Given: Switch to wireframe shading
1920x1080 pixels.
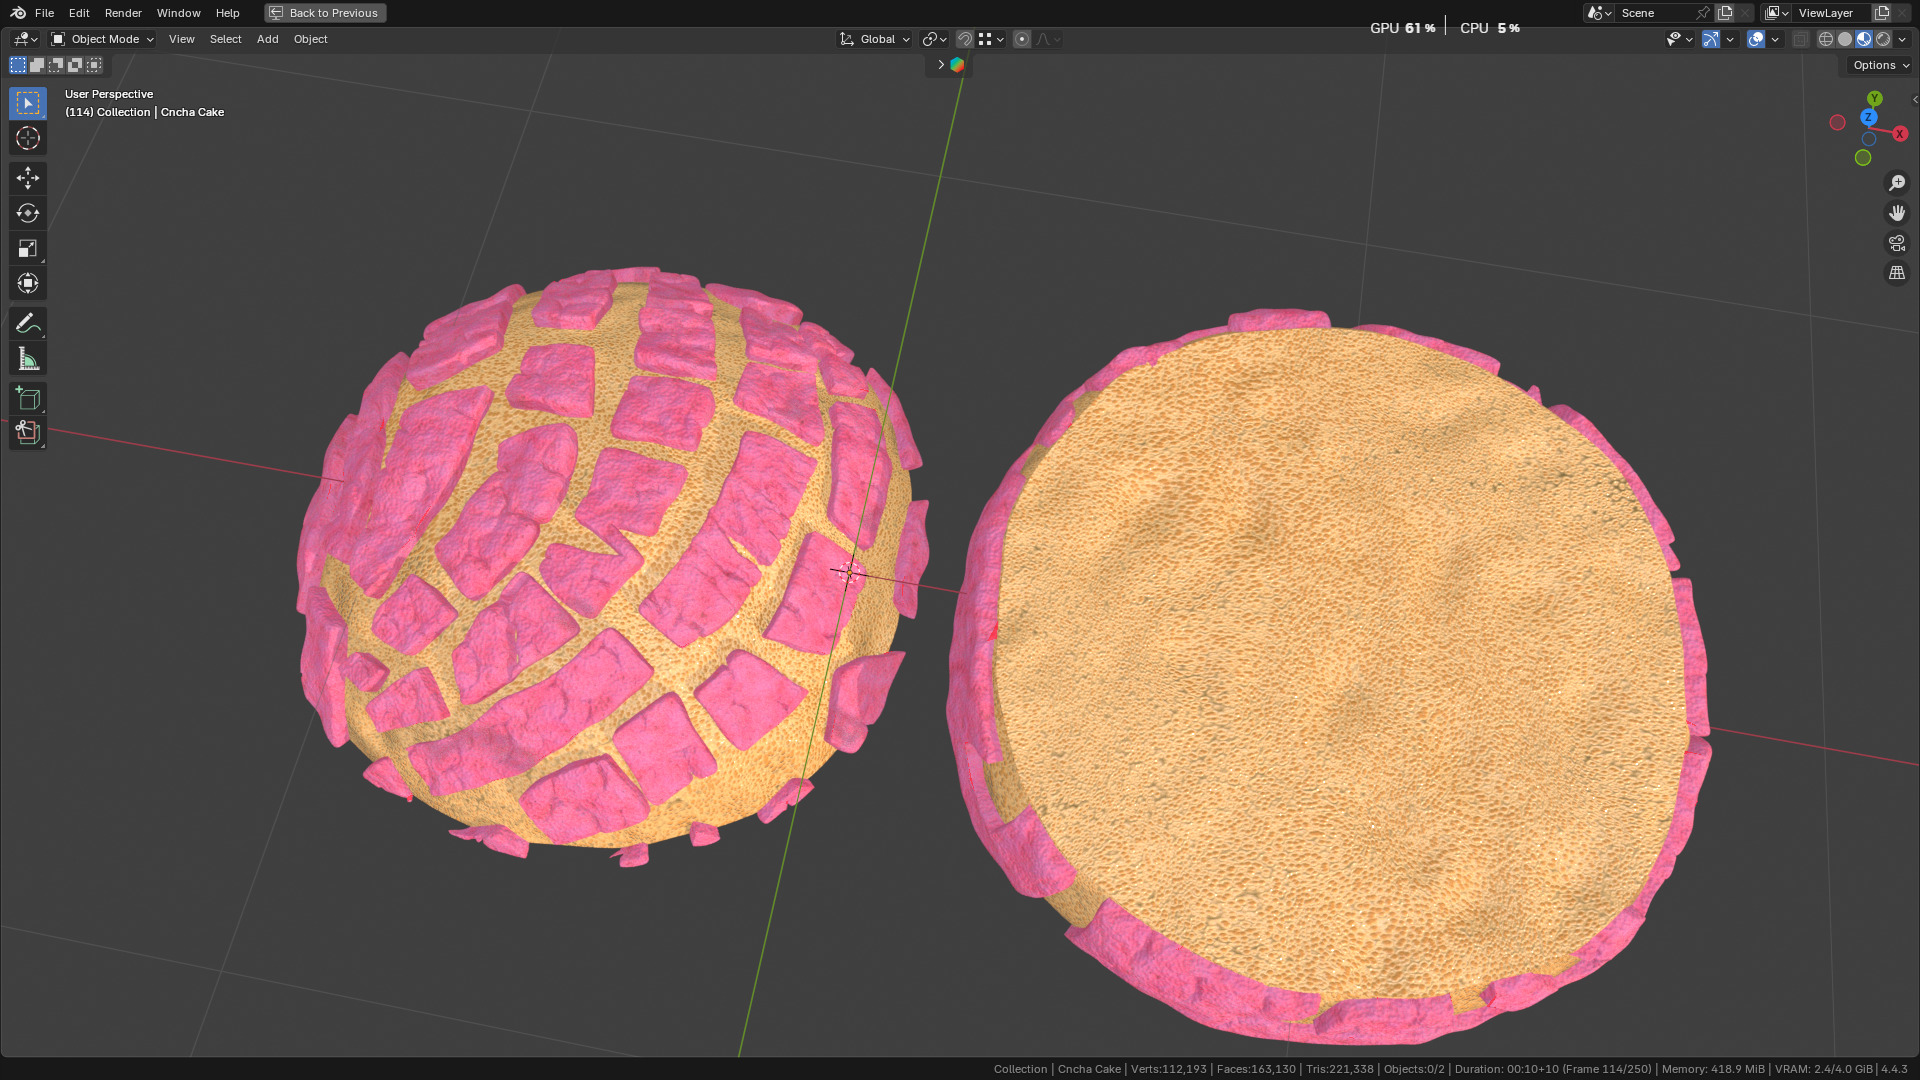Looking at the screenshot, I should pos(1826,39).
